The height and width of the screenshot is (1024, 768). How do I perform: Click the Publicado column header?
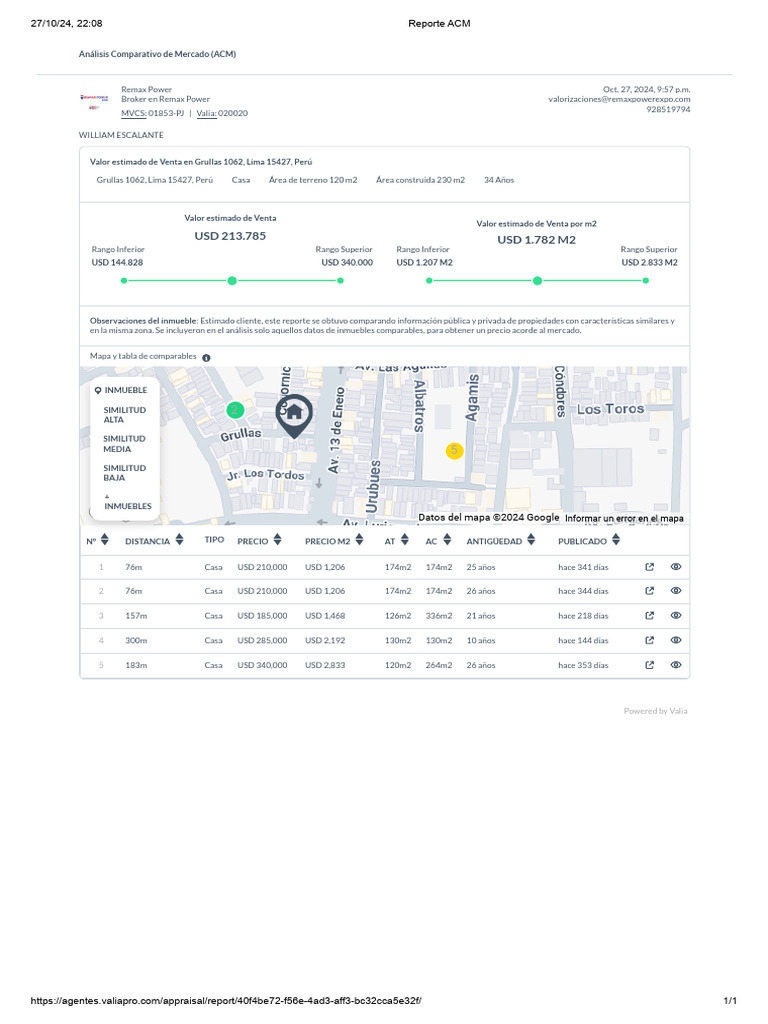pyautogui.click(x=582, y=541)
